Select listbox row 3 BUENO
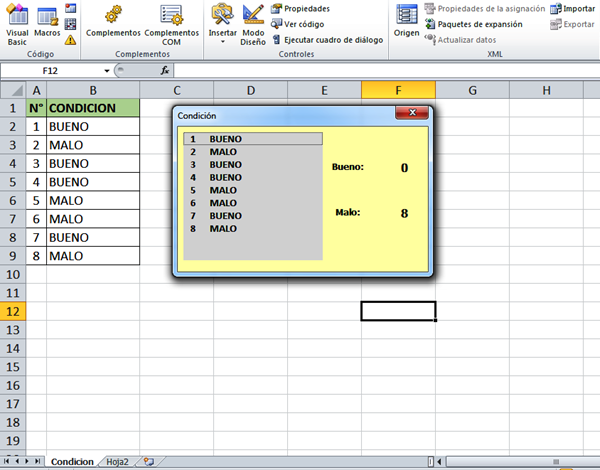 pyautogui.click(x=253, y=165)
